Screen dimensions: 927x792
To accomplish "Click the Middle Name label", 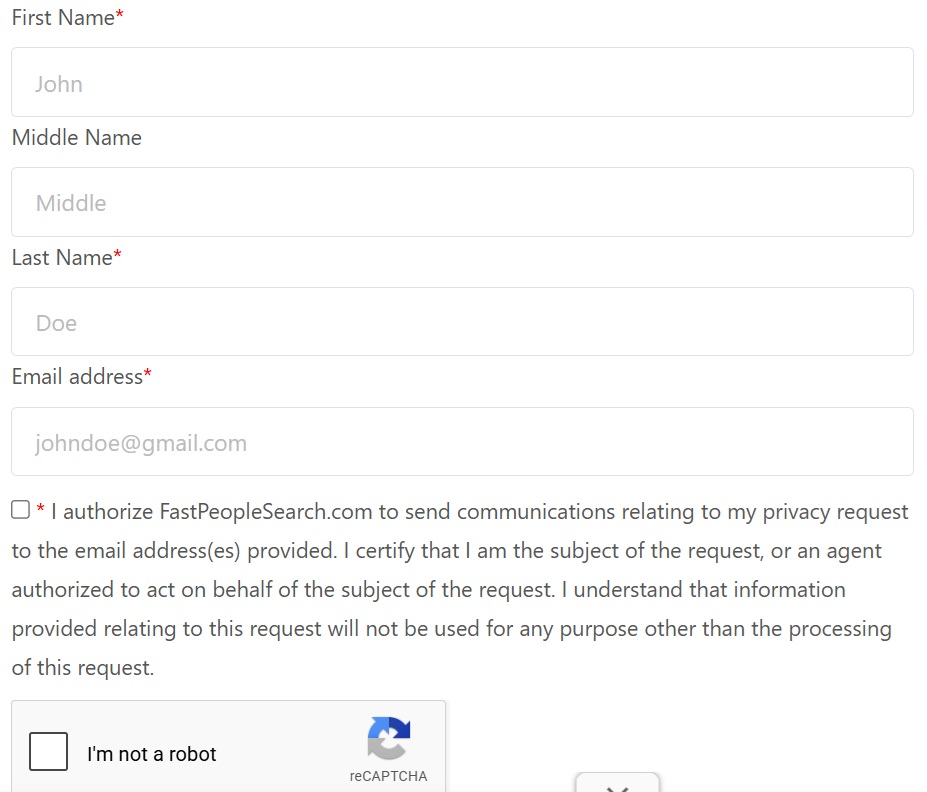I will tap(77, 138).
